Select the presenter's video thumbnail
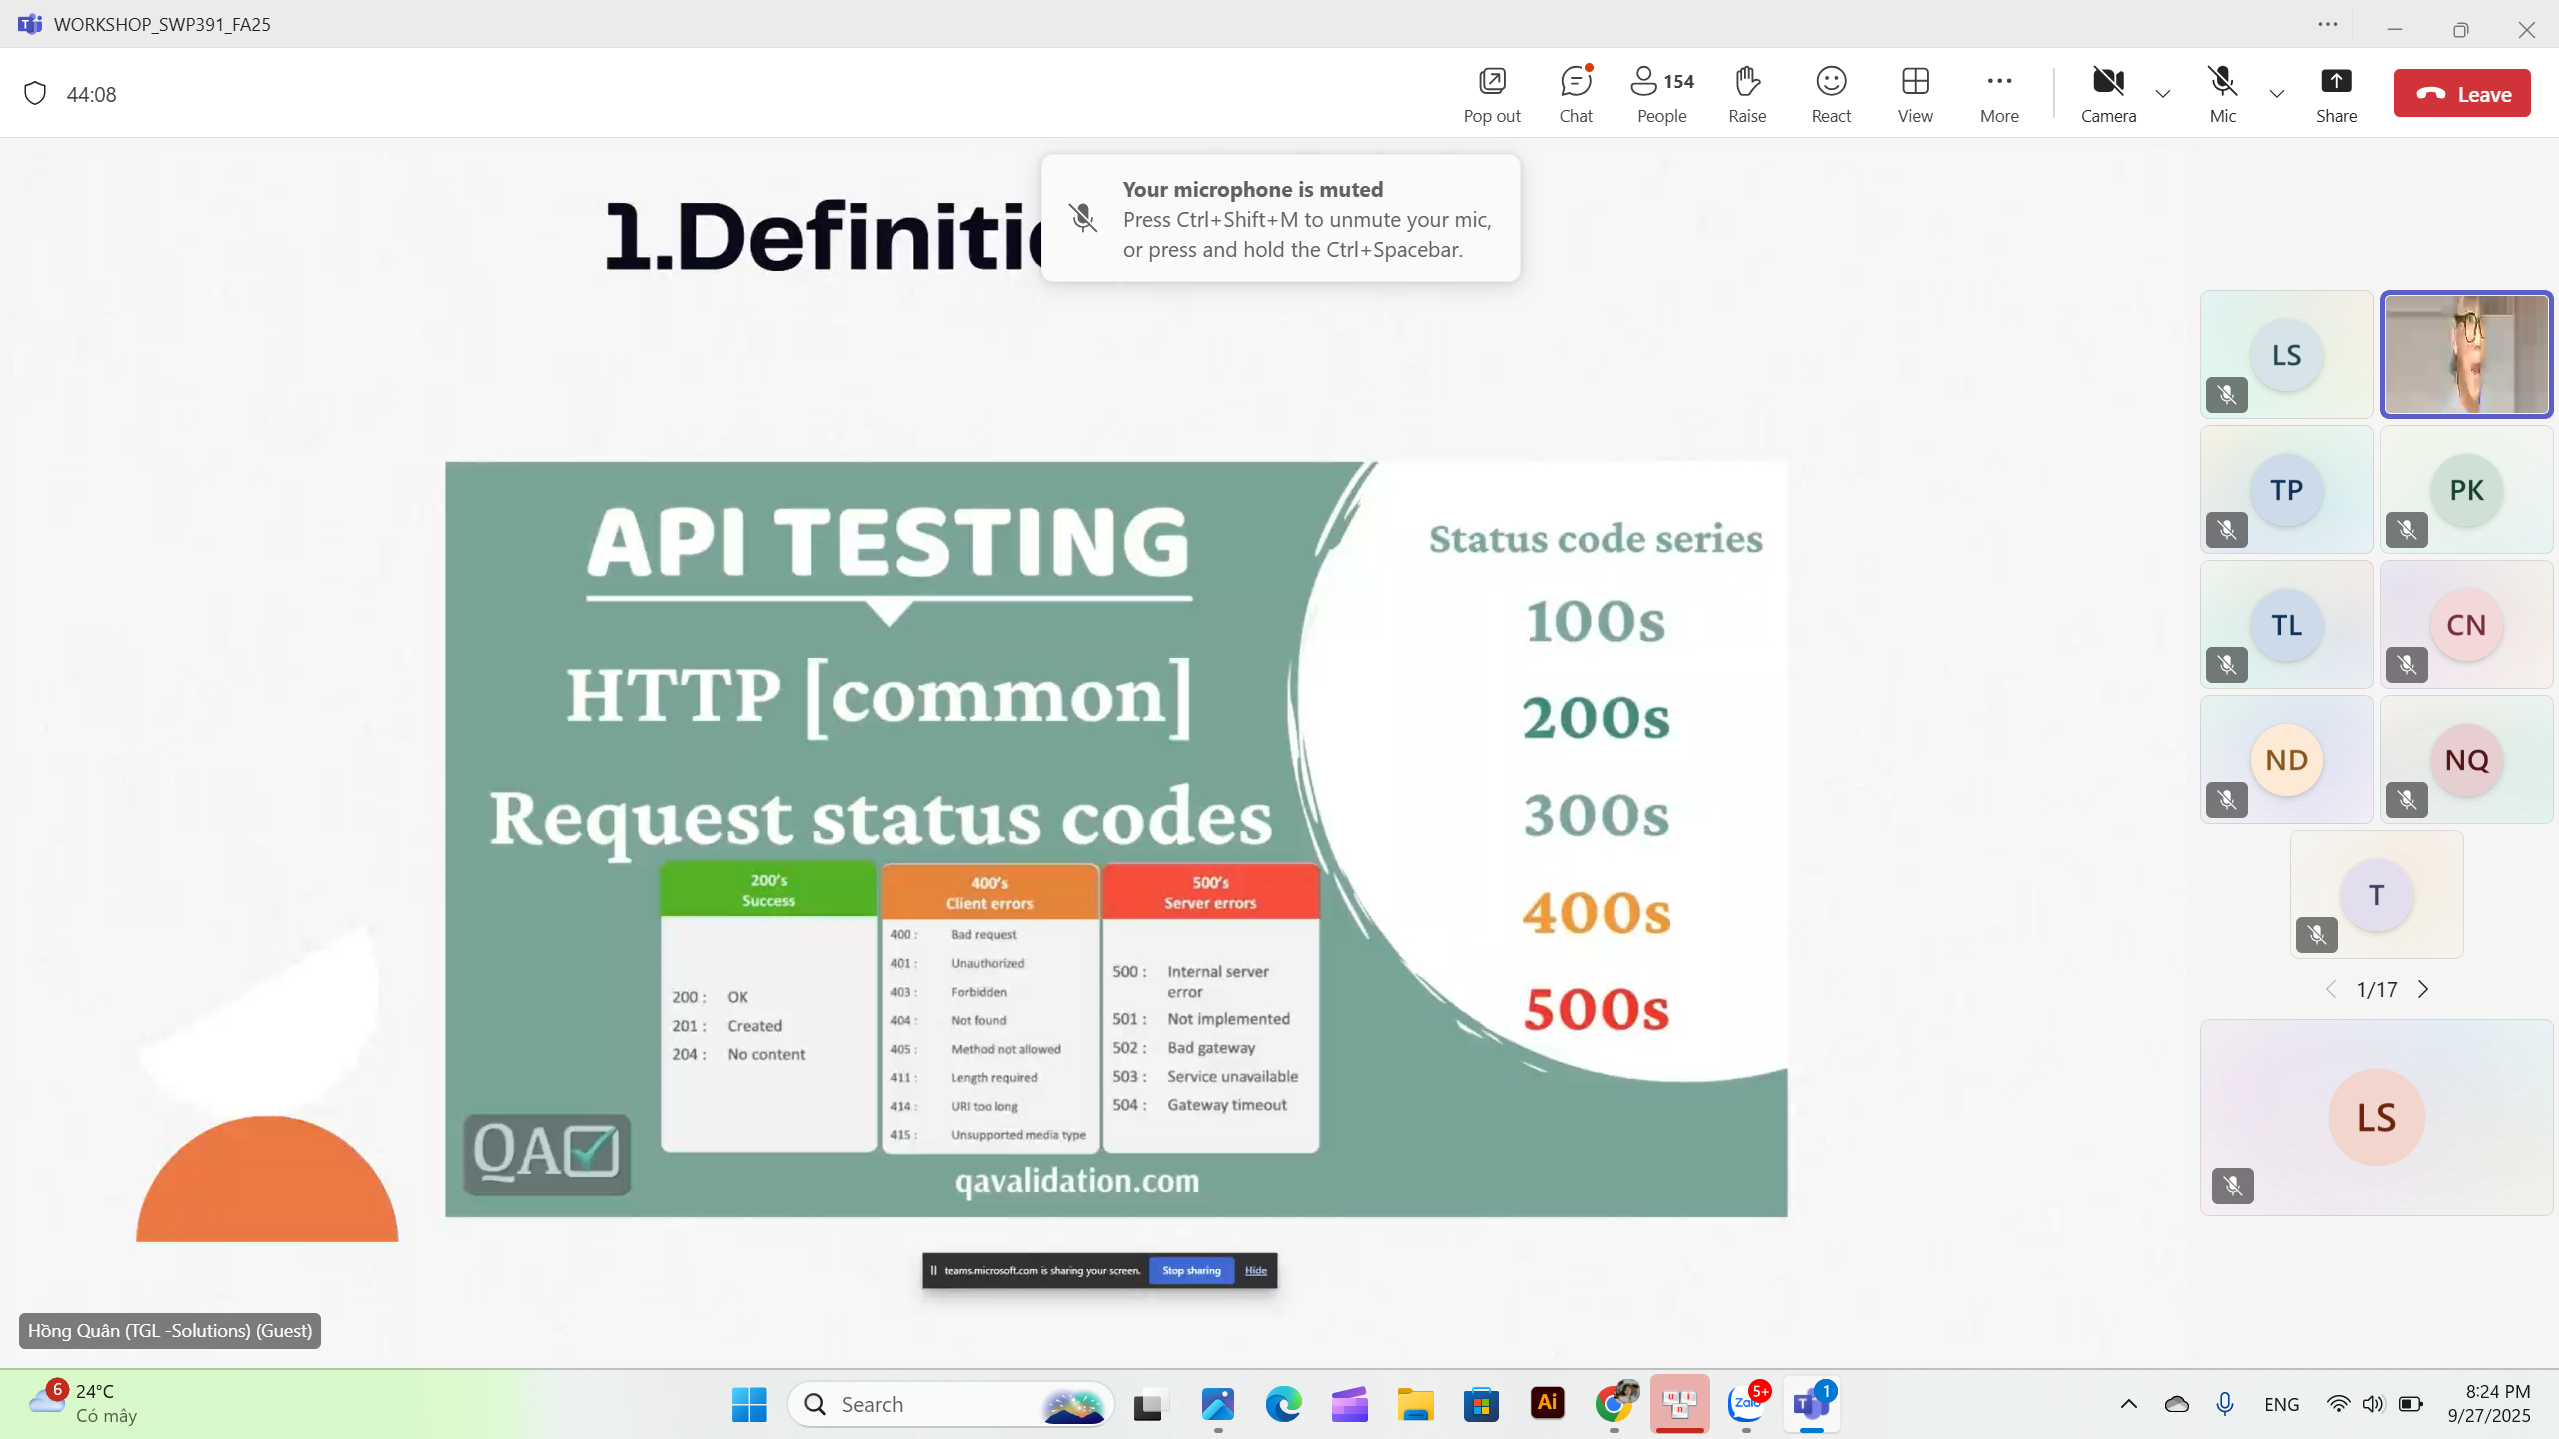The height and width of the screenshot is (1439, 2559). [x=2465, y=354]
